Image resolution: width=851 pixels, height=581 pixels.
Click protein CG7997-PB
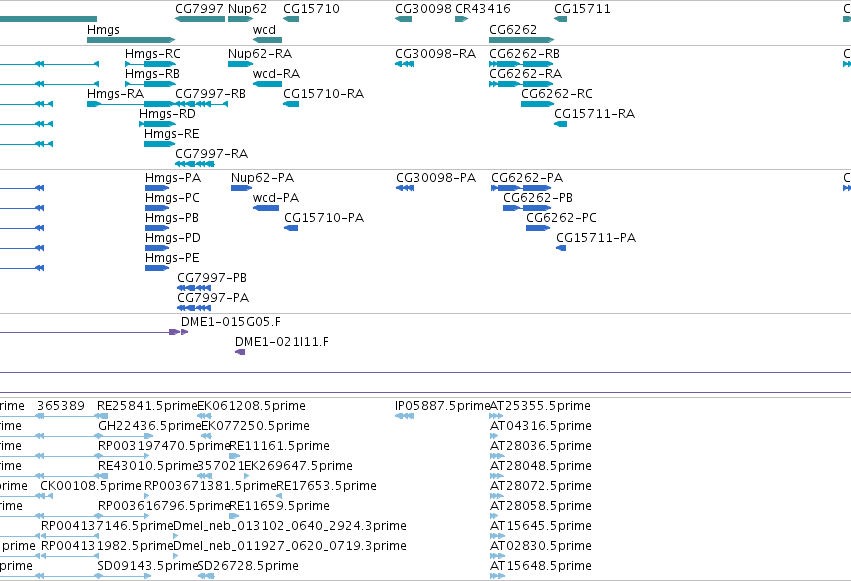[194, 288]
